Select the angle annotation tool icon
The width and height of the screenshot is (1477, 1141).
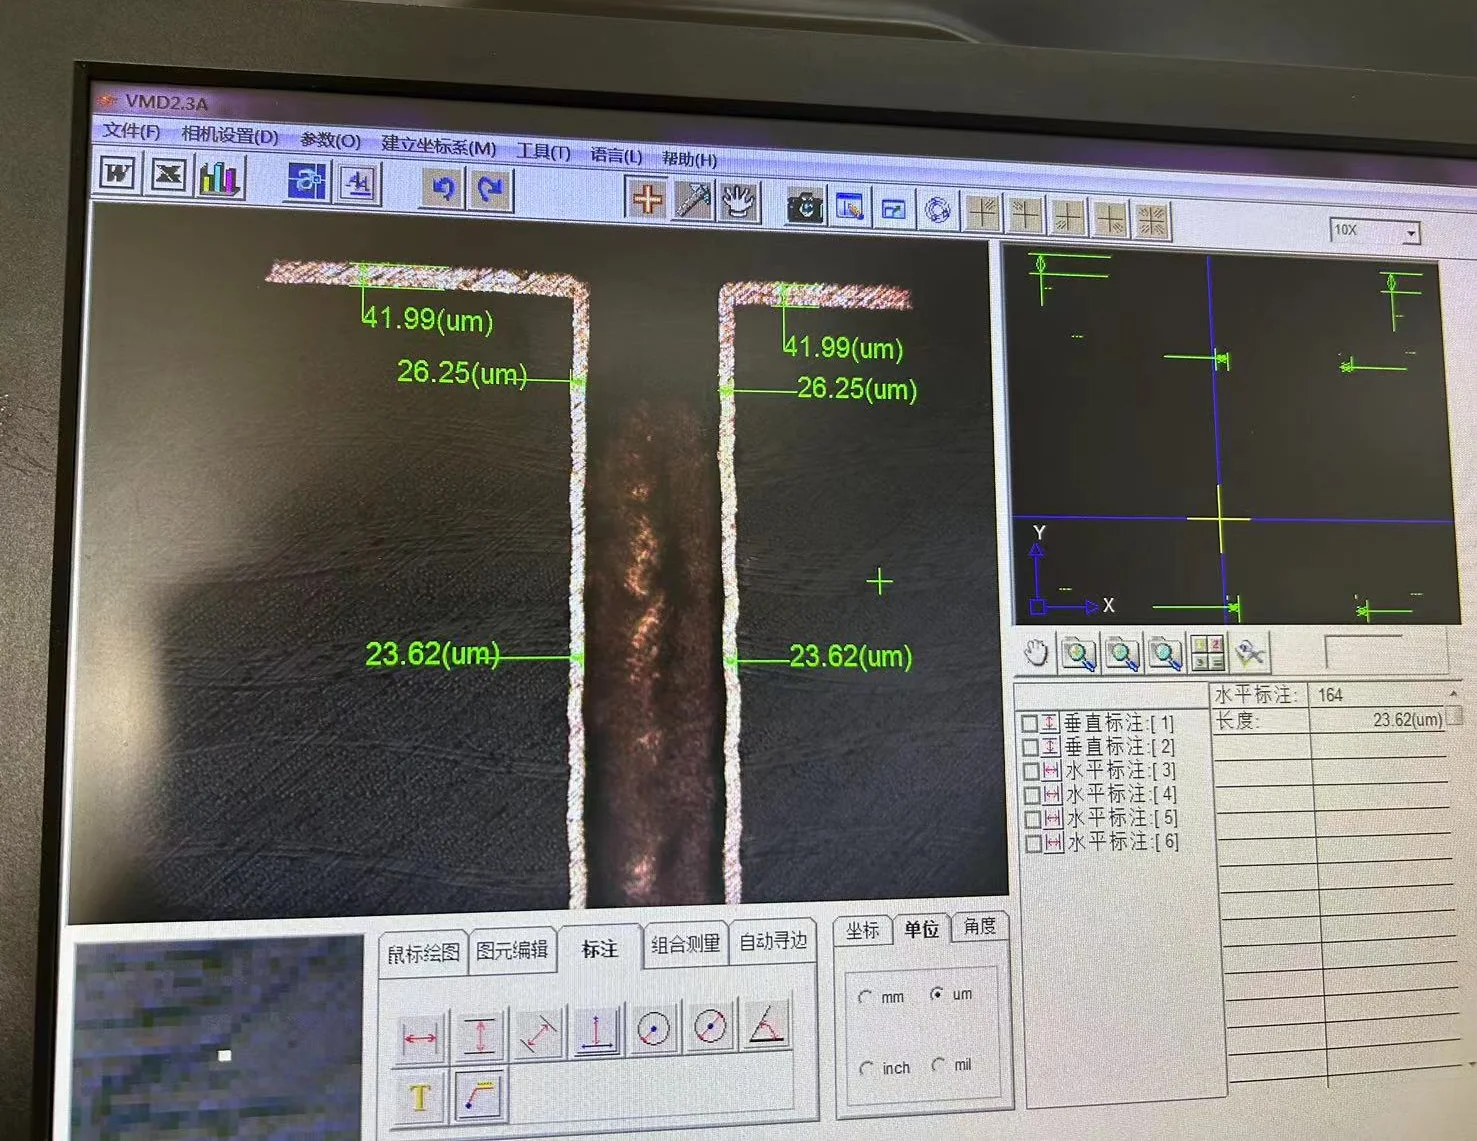click(766, 1027)
